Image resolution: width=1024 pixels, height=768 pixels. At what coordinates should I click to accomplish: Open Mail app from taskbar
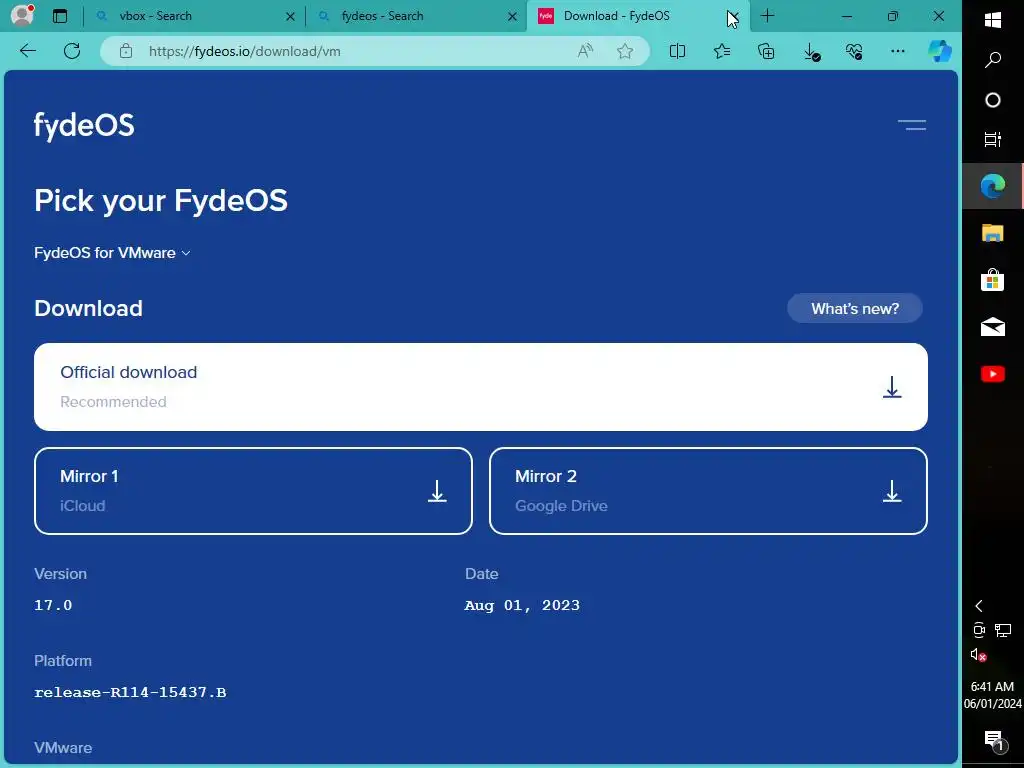click(x=993, y=327)
